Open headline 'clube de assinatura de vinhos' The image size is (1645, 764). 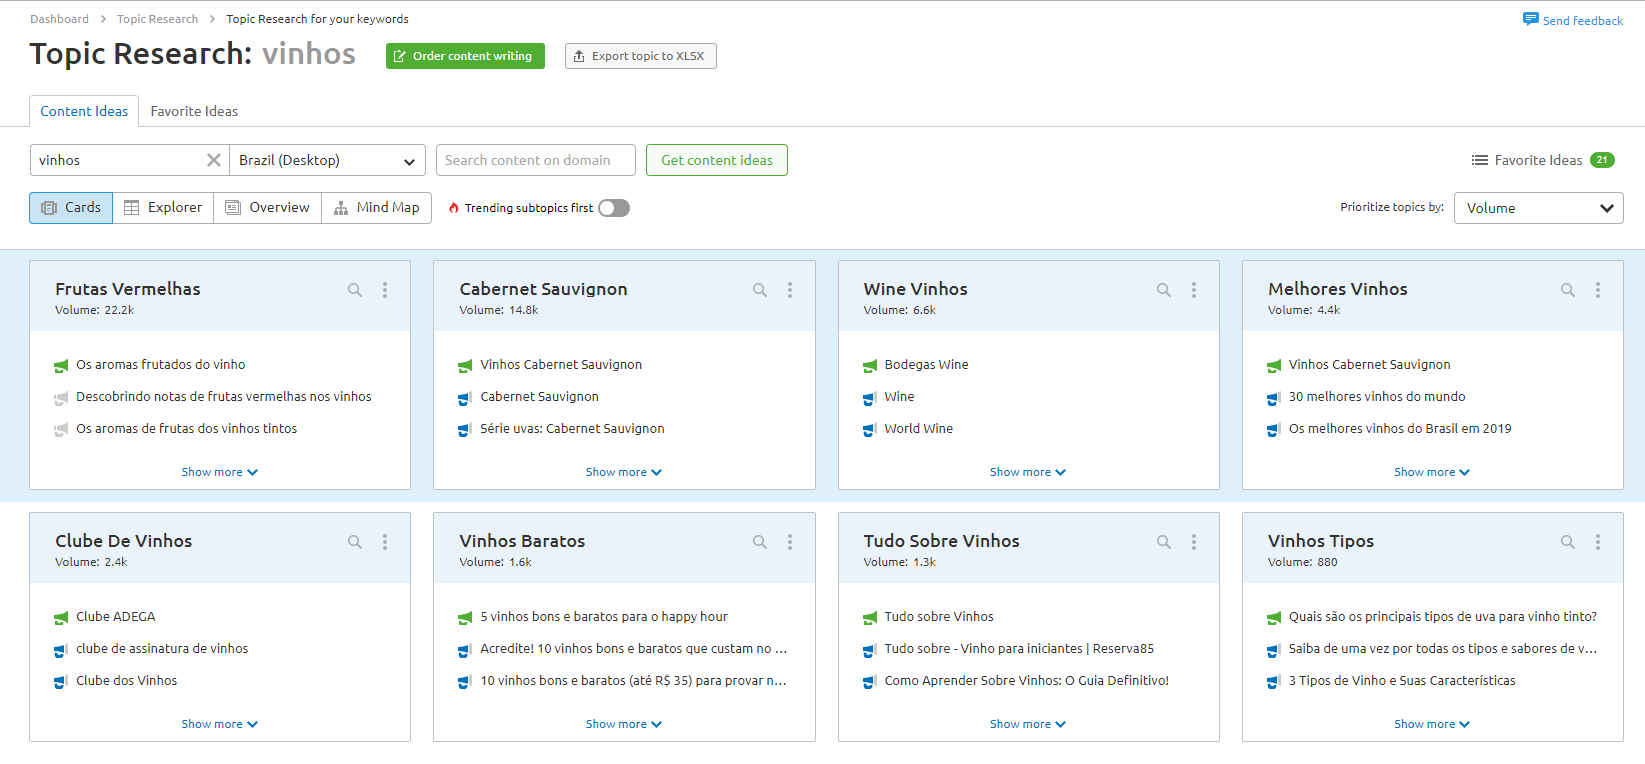coord(162,649)
